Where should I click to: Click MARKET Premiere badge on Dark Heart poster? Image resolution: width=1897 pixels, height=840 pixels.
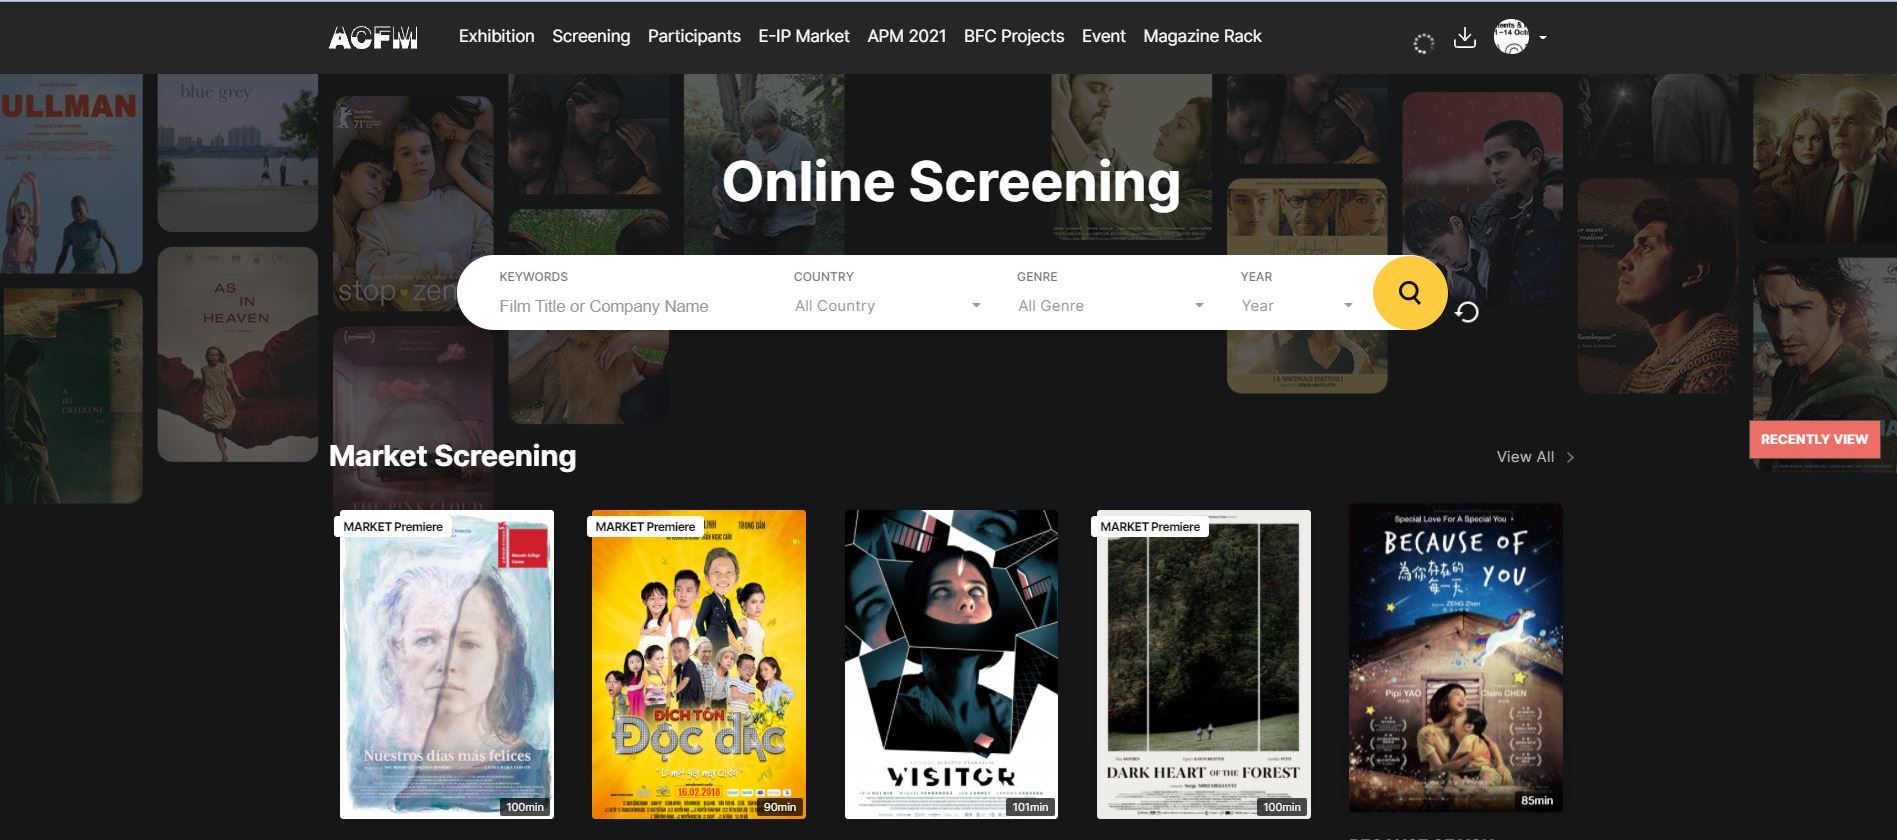pos(1150,527)
